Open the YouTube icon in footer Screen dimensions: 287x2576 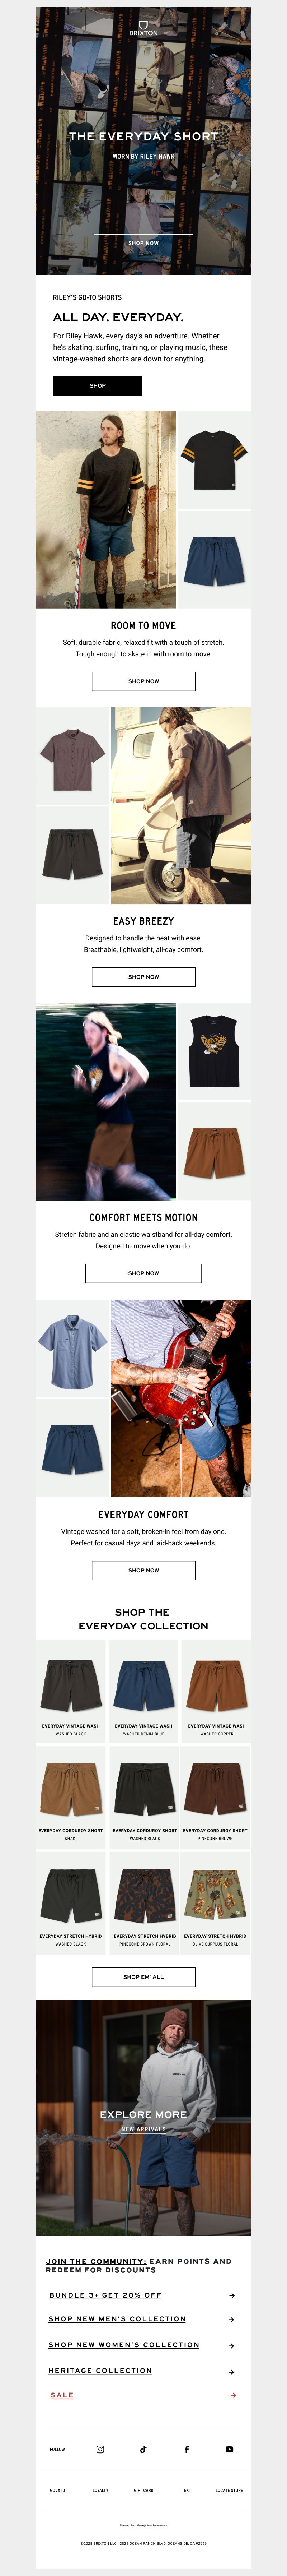pyautogui.click(x=229, y=2449)
